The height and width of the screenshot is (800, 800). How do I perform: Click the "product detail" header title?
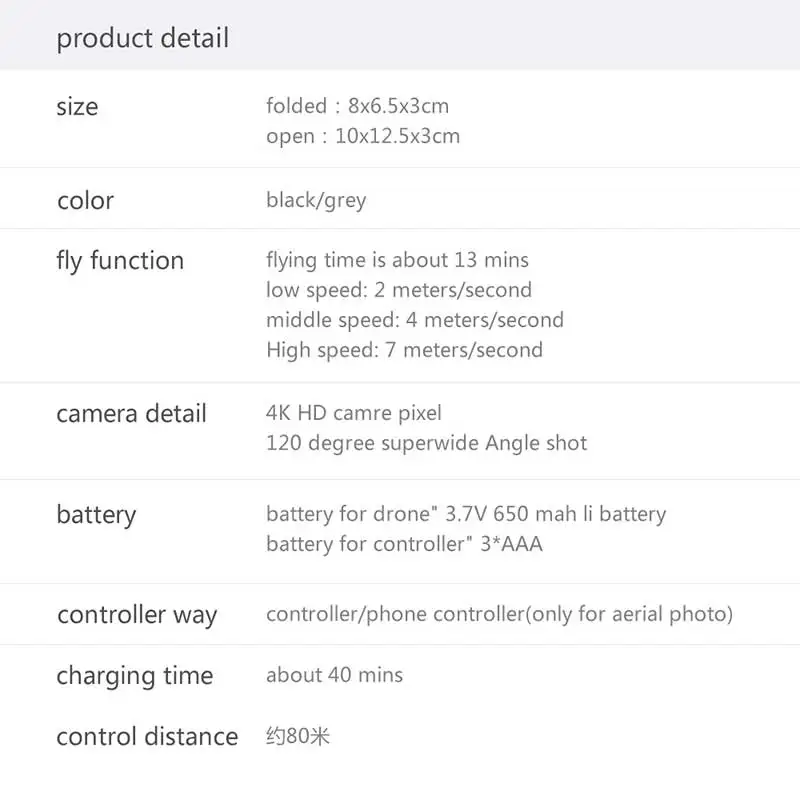142,39
